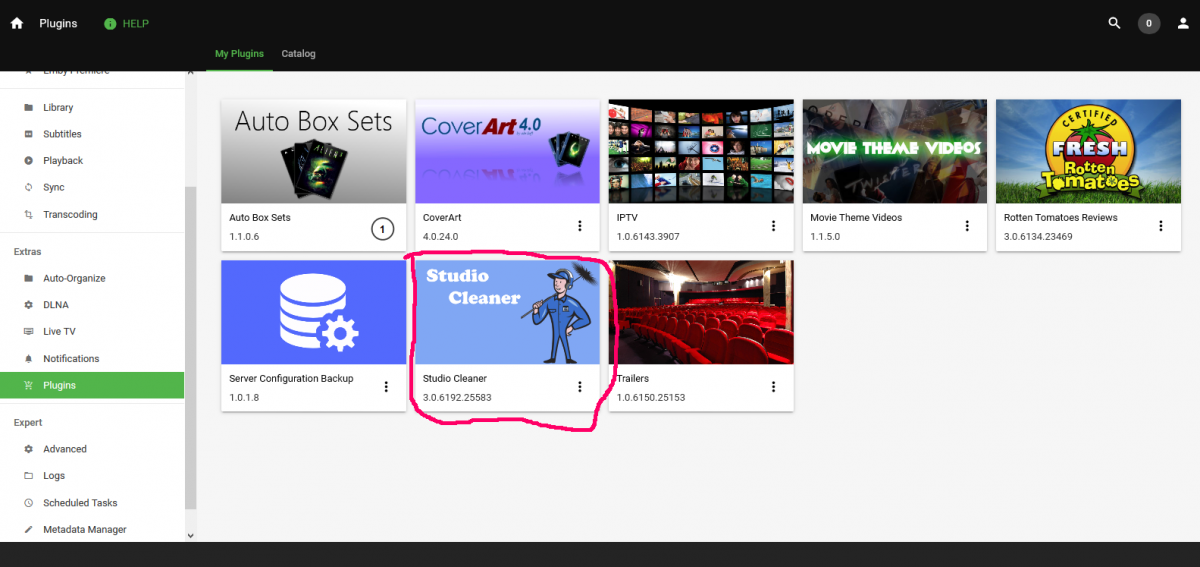Viewport: 1200px width, 567px height.
Task: Click the Live TV screen icon
Action: pos(28,331)
